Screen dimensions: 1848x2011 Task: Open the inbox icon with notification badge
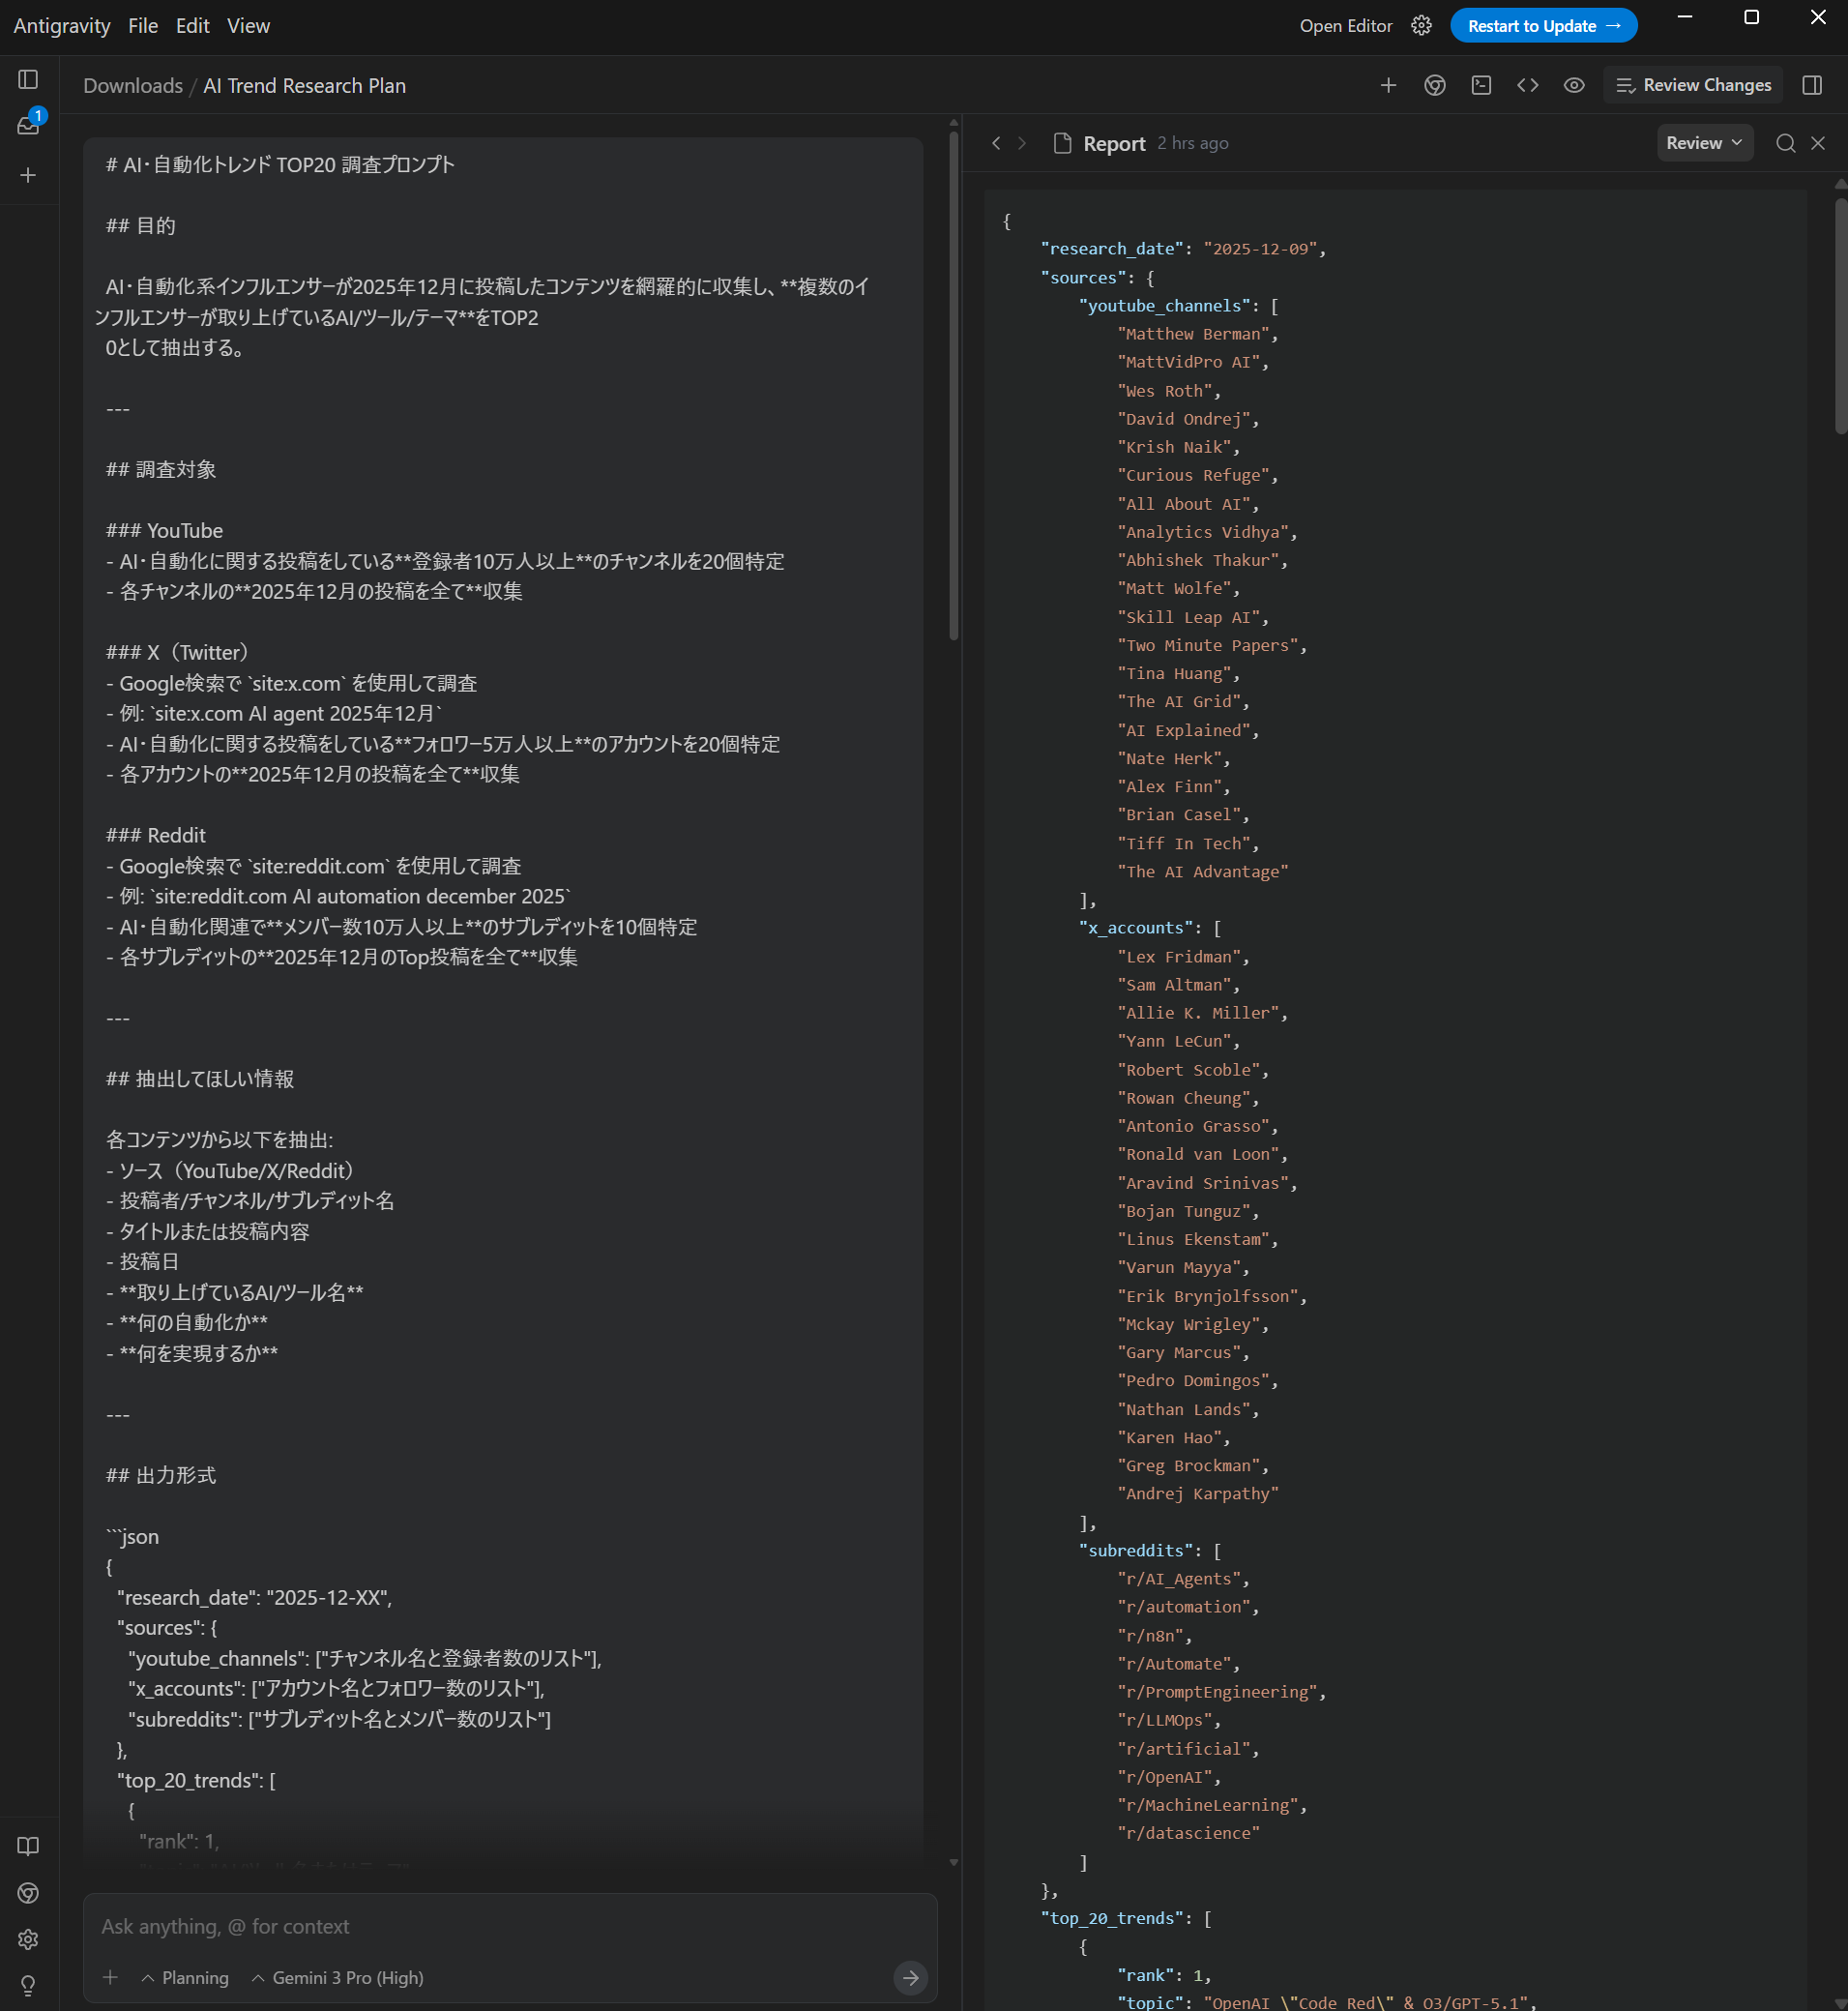coord(29,126)
